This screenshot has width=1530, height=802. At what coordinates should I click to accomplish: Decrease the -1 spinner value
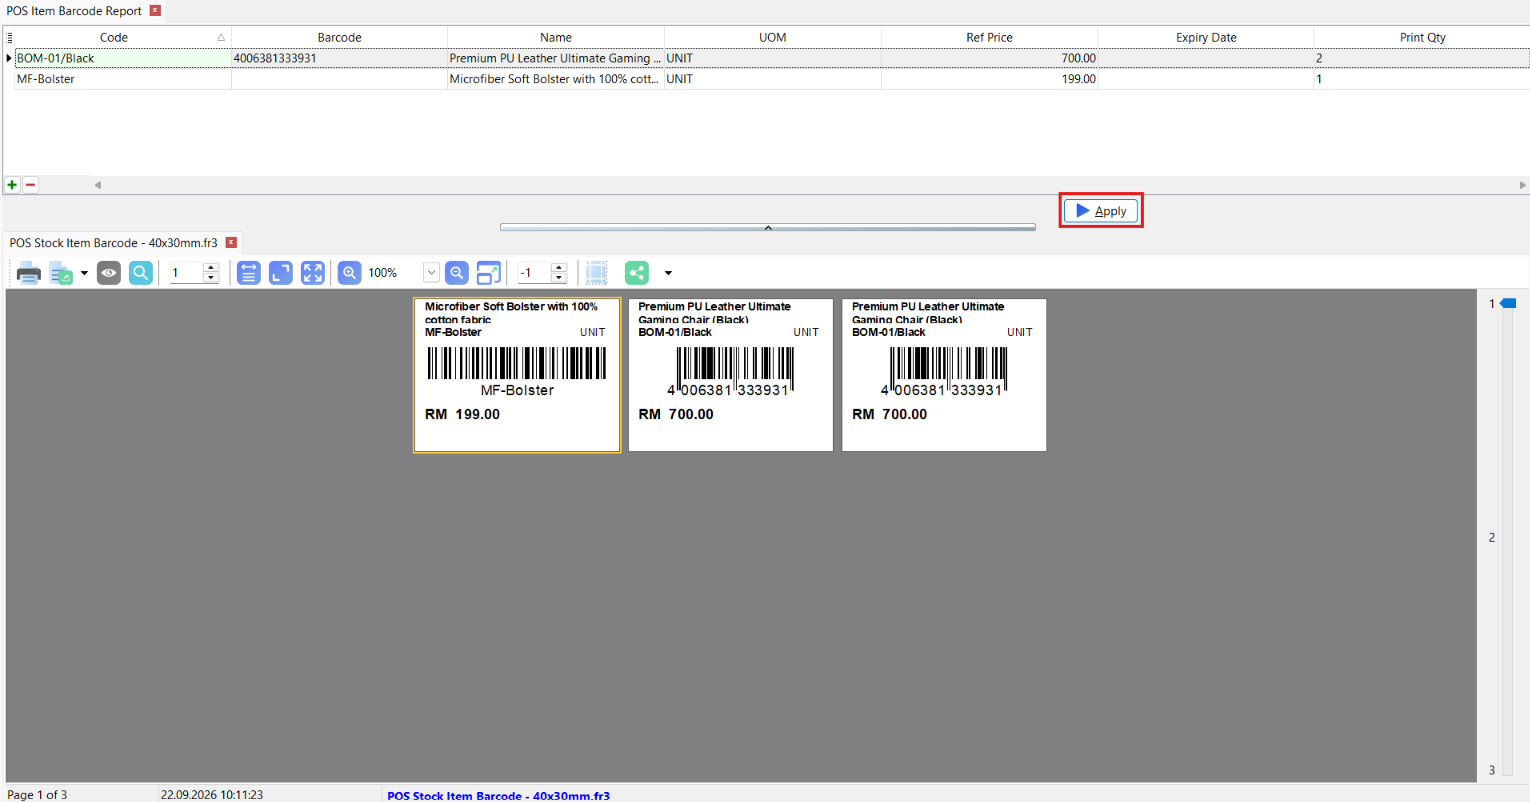[559, 278]
